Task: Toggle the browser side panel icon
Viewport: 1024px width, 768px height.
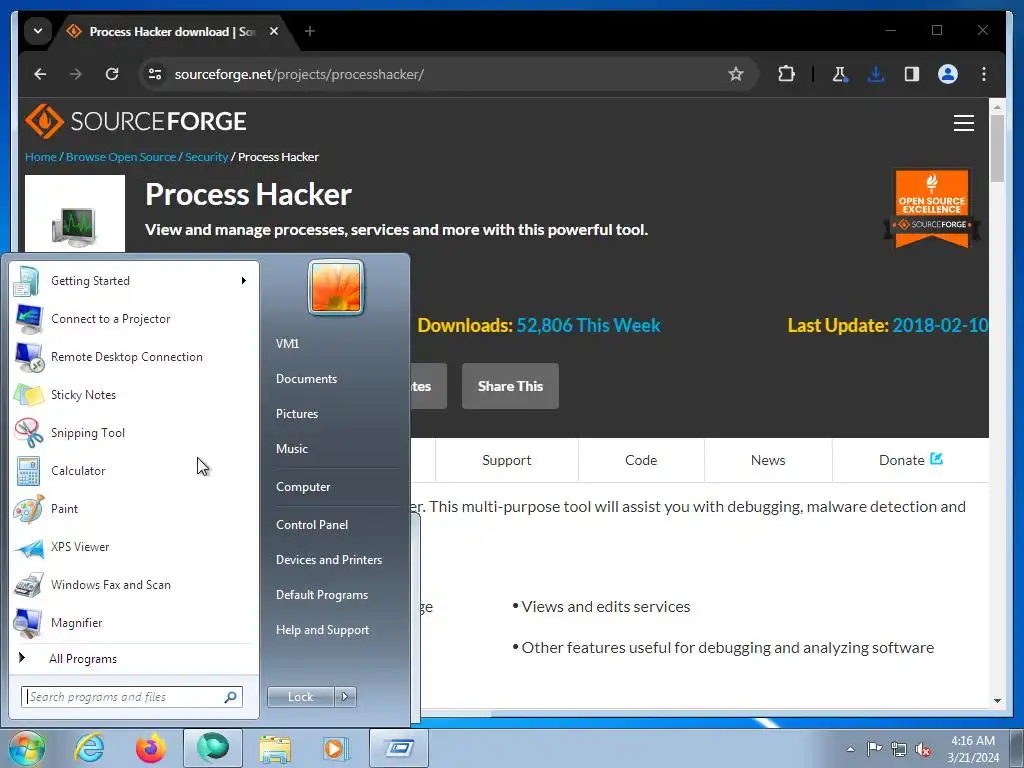Action: [912, 74]
